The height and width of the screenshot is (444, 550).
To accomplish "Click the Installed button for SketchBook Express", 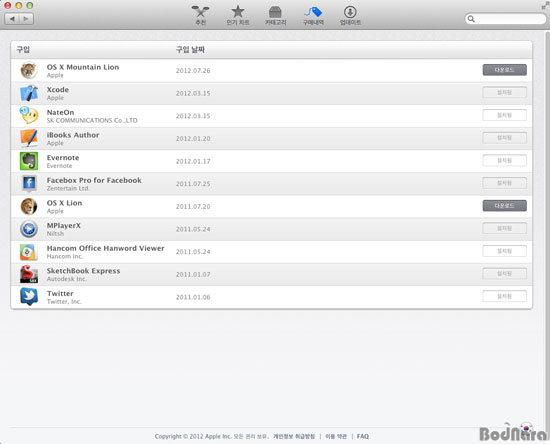I will [504, 274].
